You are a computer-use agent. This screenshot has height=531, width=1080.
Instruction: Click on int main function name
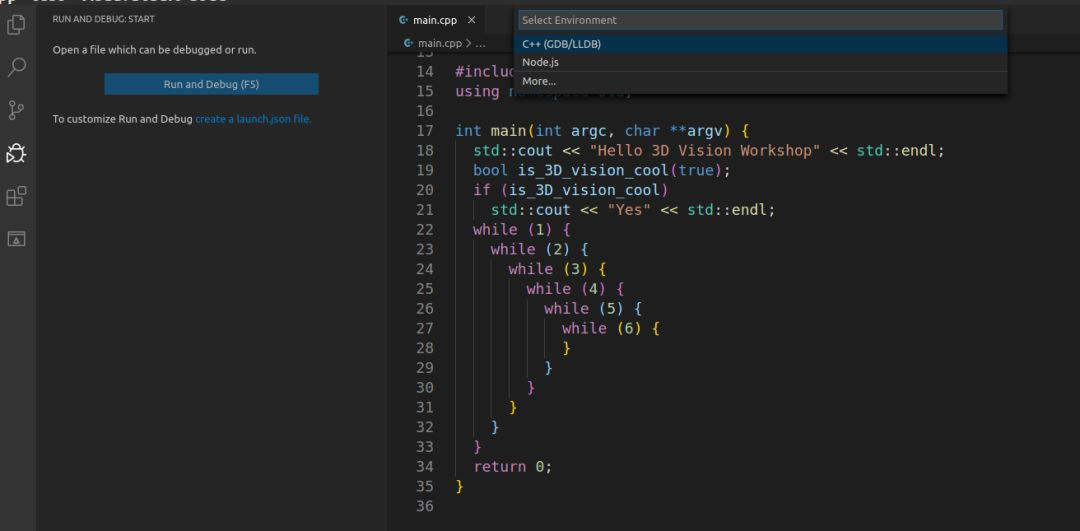coord(508,131)
